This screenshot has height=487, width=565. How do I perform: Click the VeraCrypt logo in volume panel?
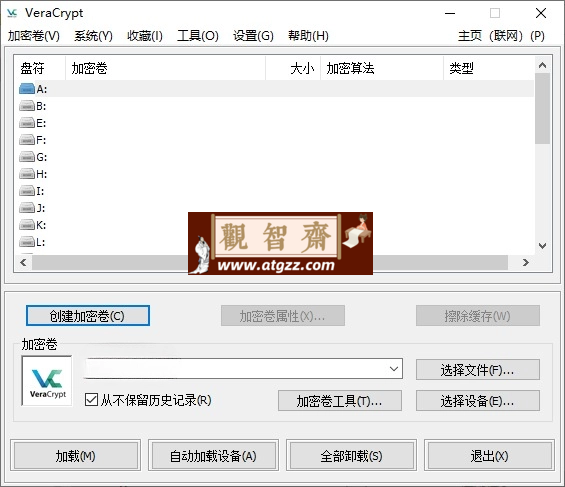[x=47, y=381]
